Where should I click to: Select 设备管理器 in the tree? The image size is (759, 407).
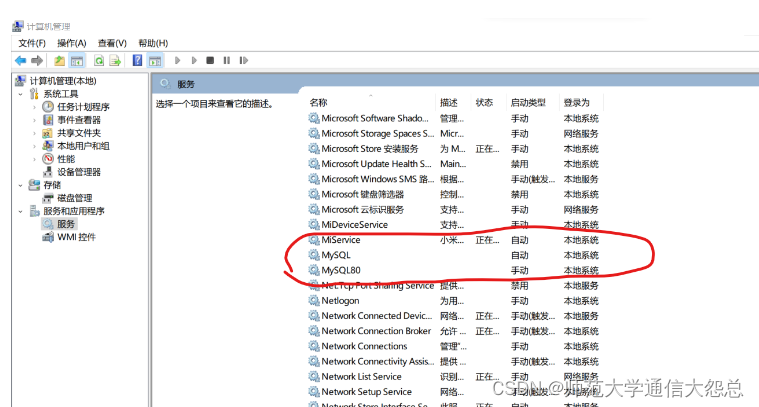(79, 172)
